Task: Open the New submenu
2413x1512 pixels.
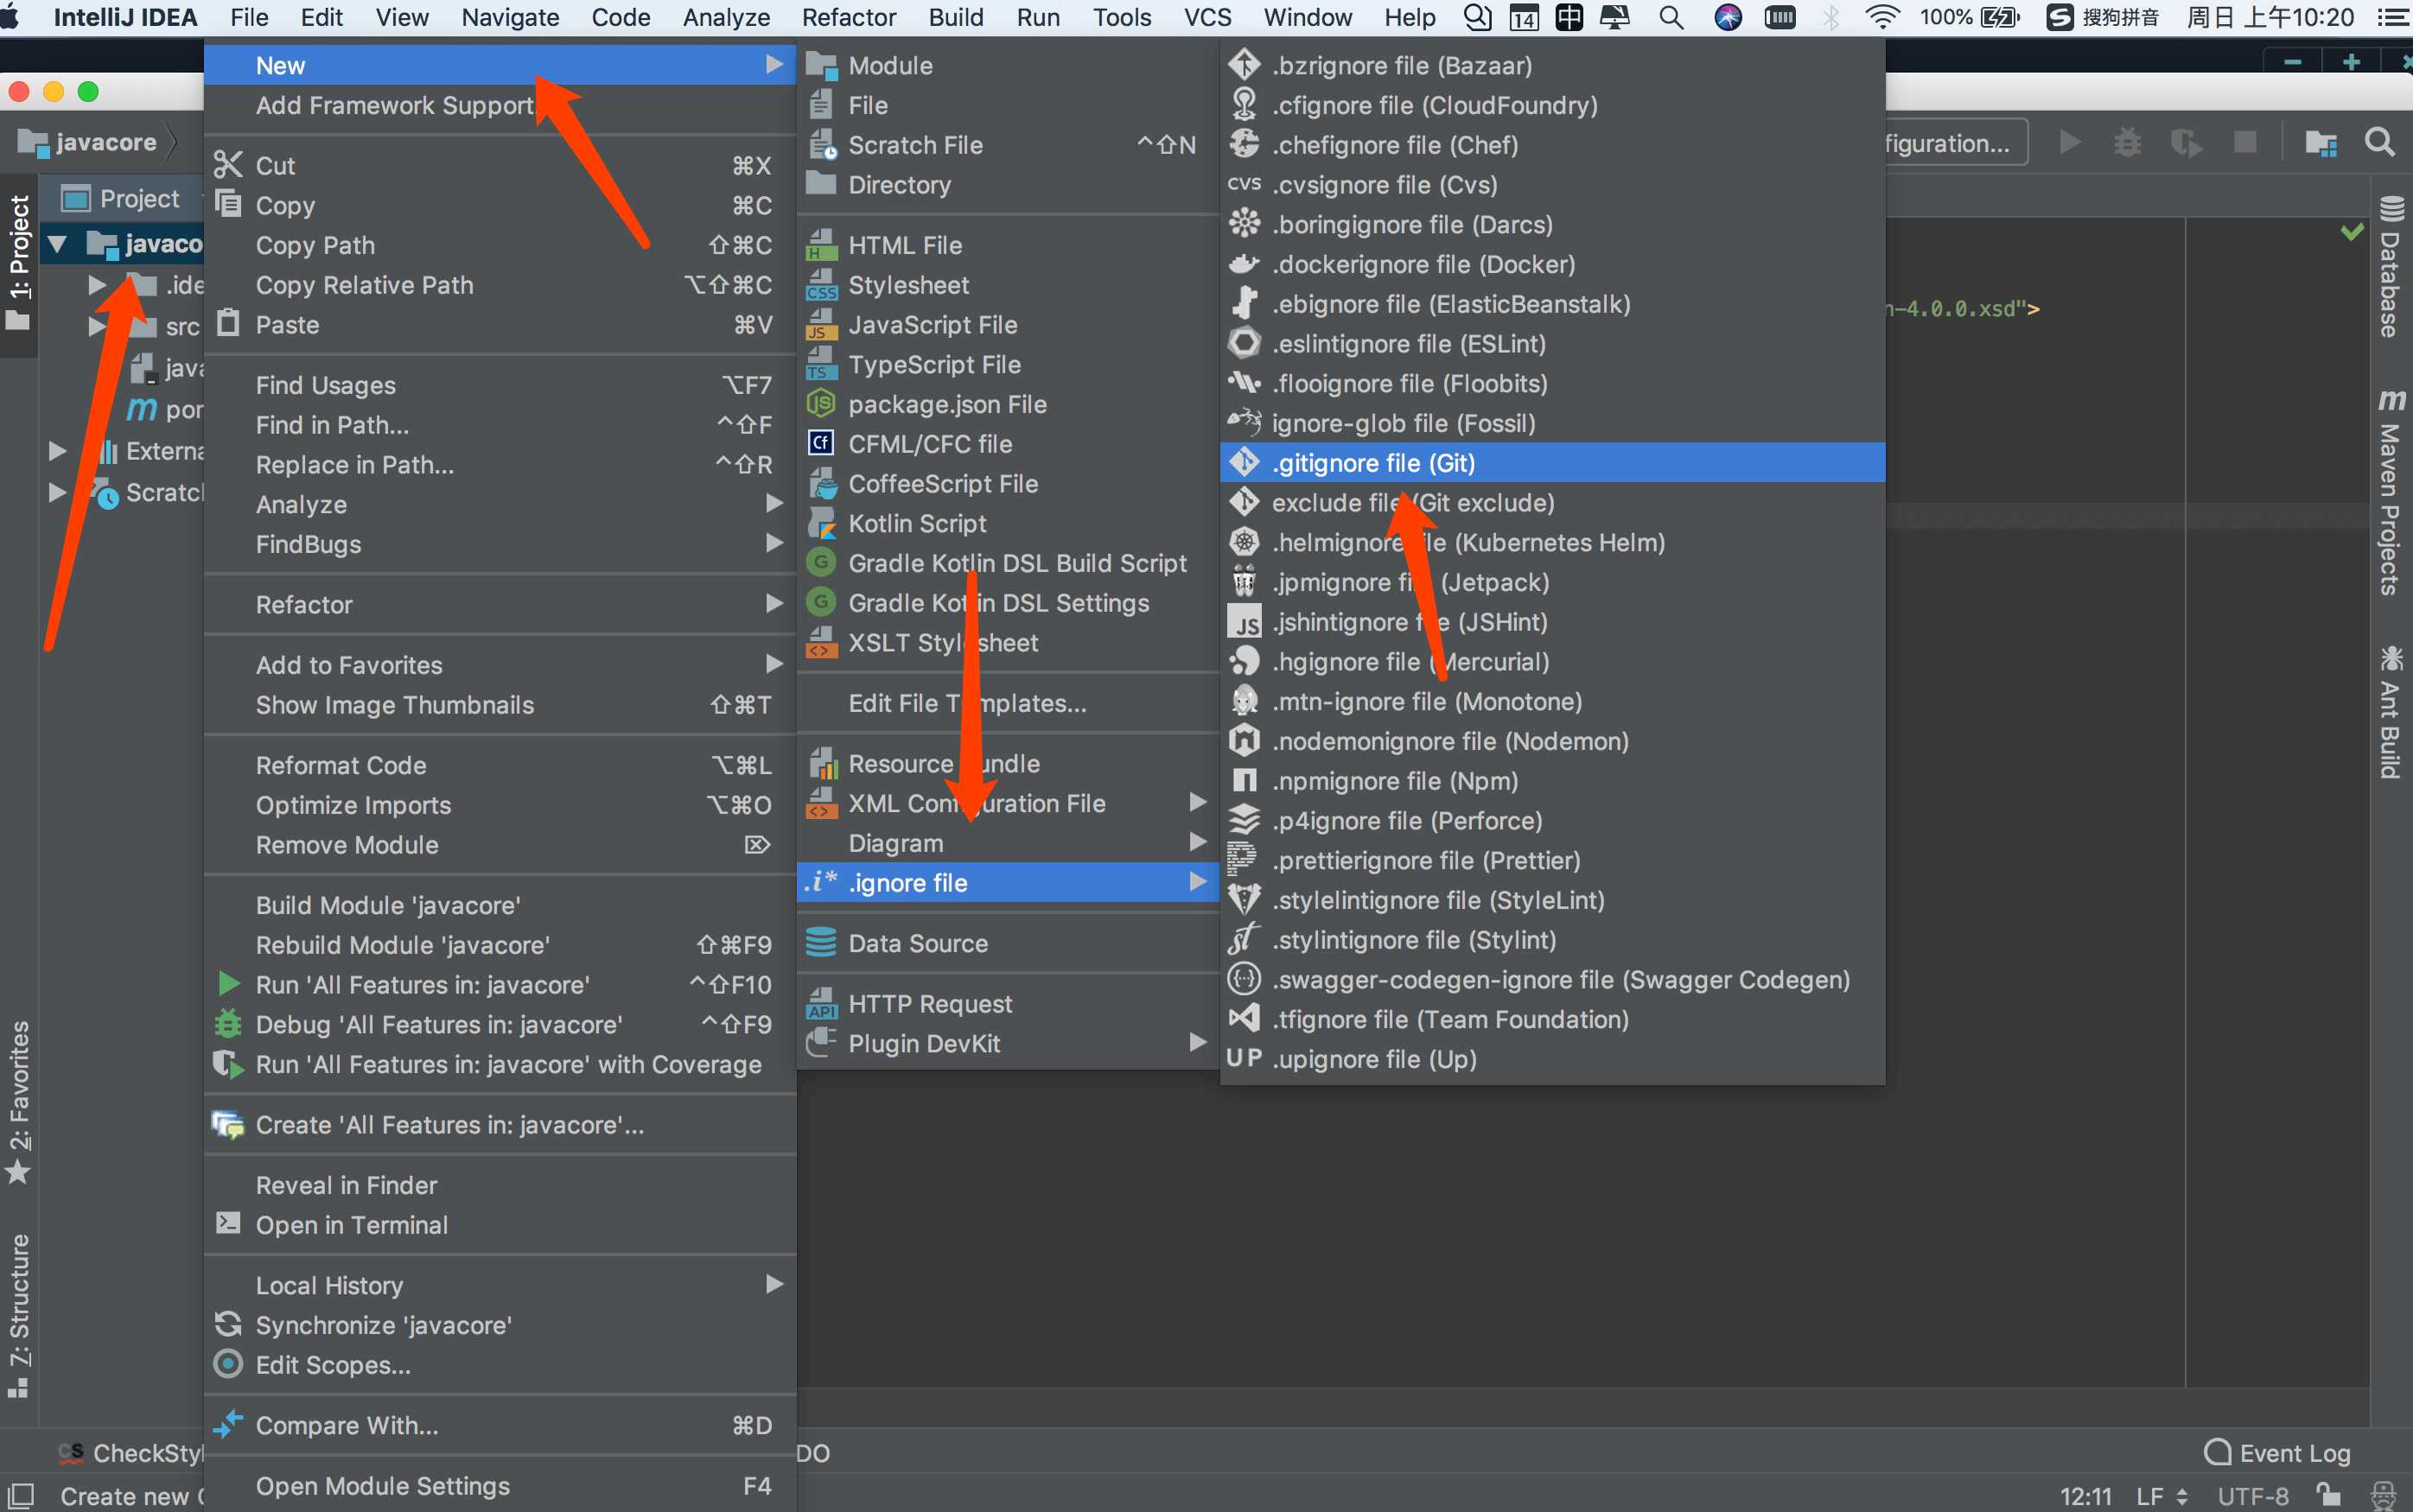Action: (500, 65)
